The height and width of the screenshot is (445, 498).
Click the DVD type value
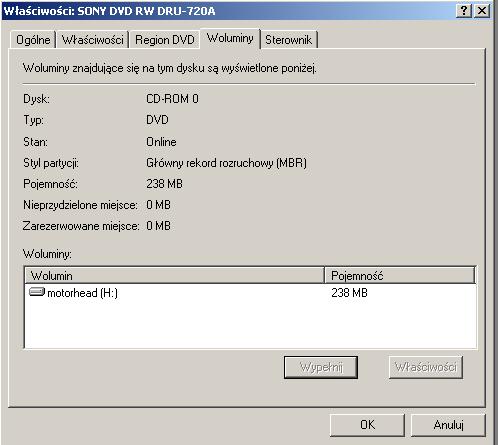[157, 120]
